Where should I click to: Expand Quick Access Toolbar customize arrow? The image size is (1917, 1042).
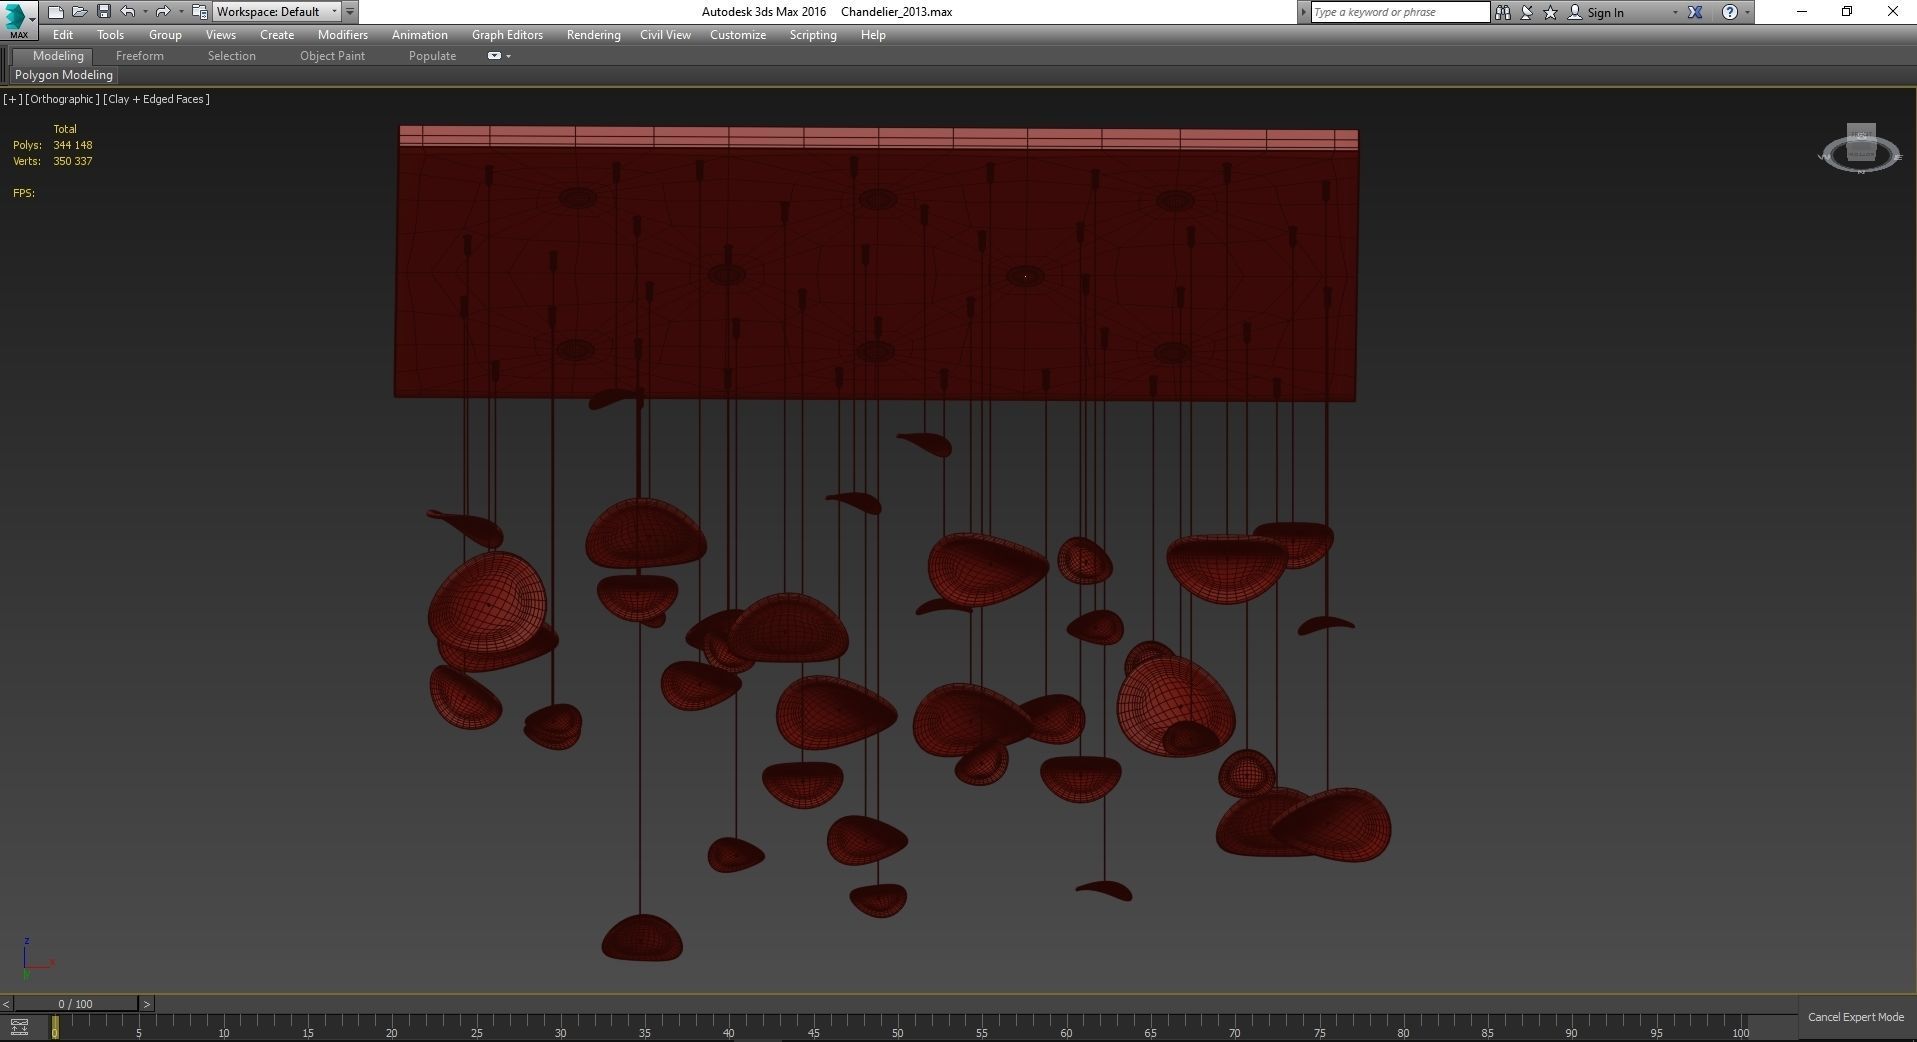click(x=350, y=12)
